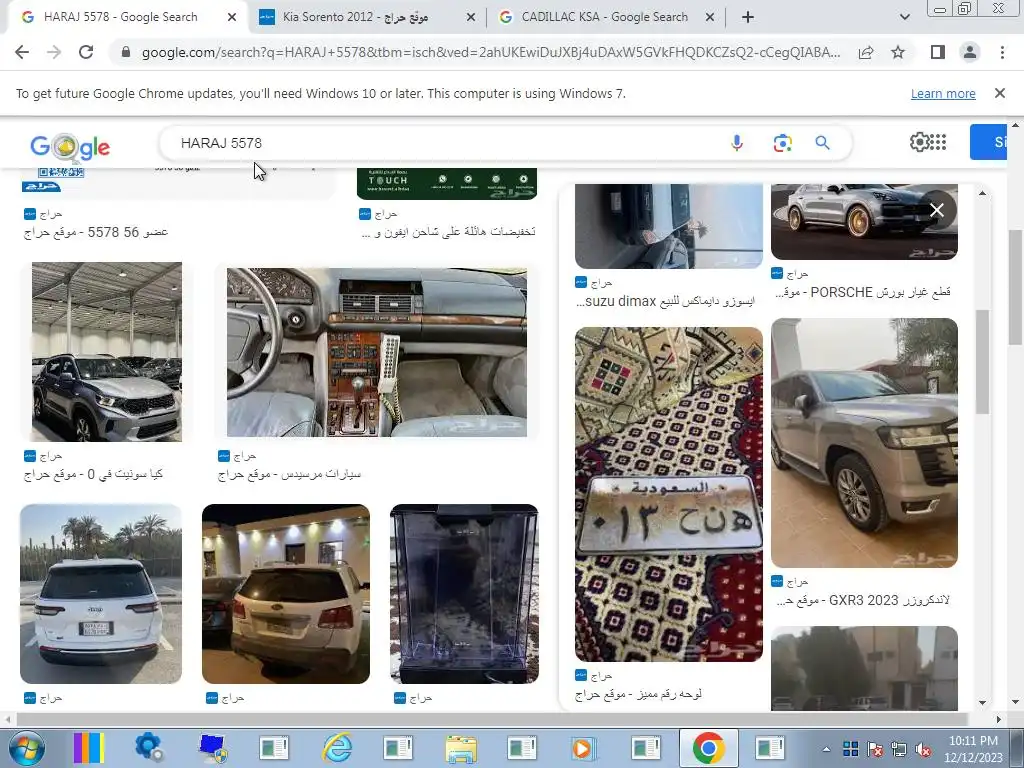This screenshot has width=1024, height=768.
Task: Start voice search with the microphone icon
Action: click(737, 142)
